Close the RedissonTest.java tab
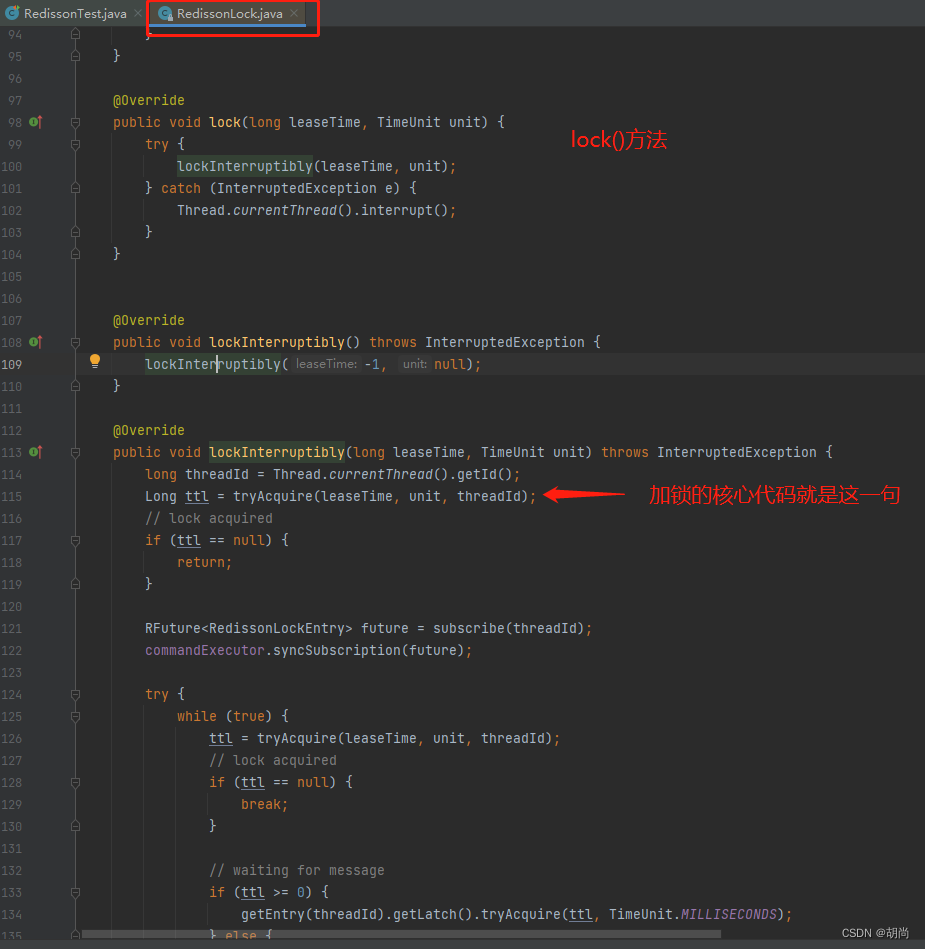The image size is (925, 949). pyautogui.click(x=138, y=13)
